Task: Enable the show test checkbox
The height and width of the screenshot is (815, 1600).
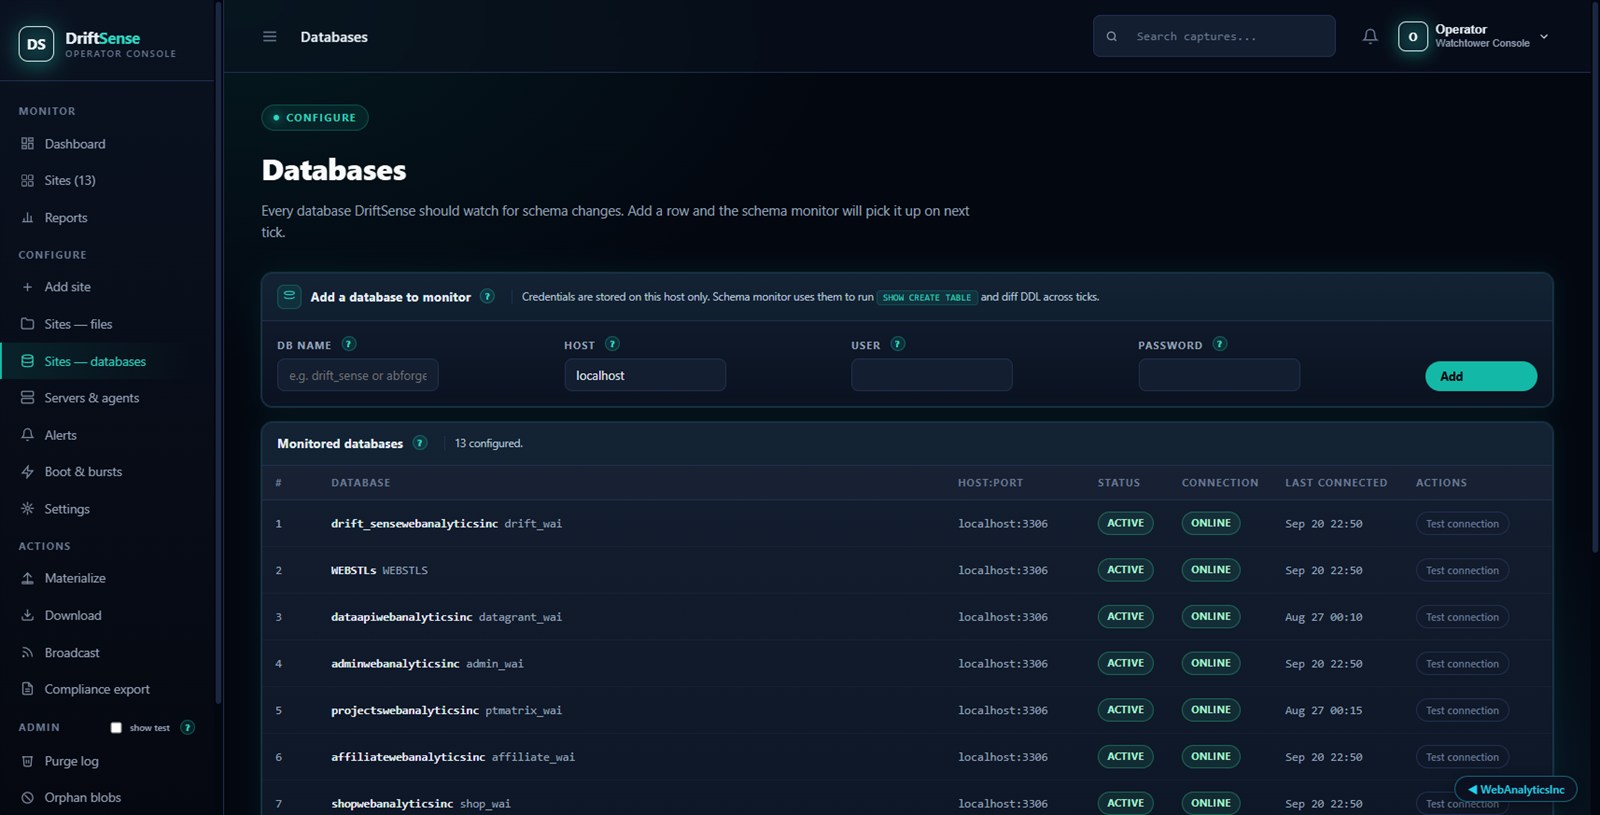Action: (x=116, y=728)
